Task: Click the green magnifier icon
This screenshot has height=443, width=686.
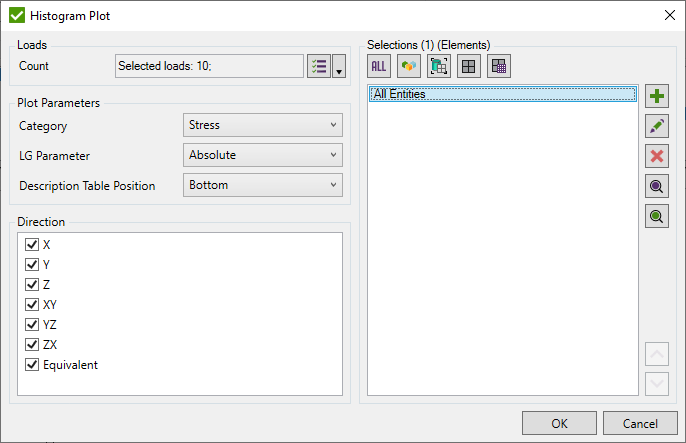Action: [x=657, y=216]
